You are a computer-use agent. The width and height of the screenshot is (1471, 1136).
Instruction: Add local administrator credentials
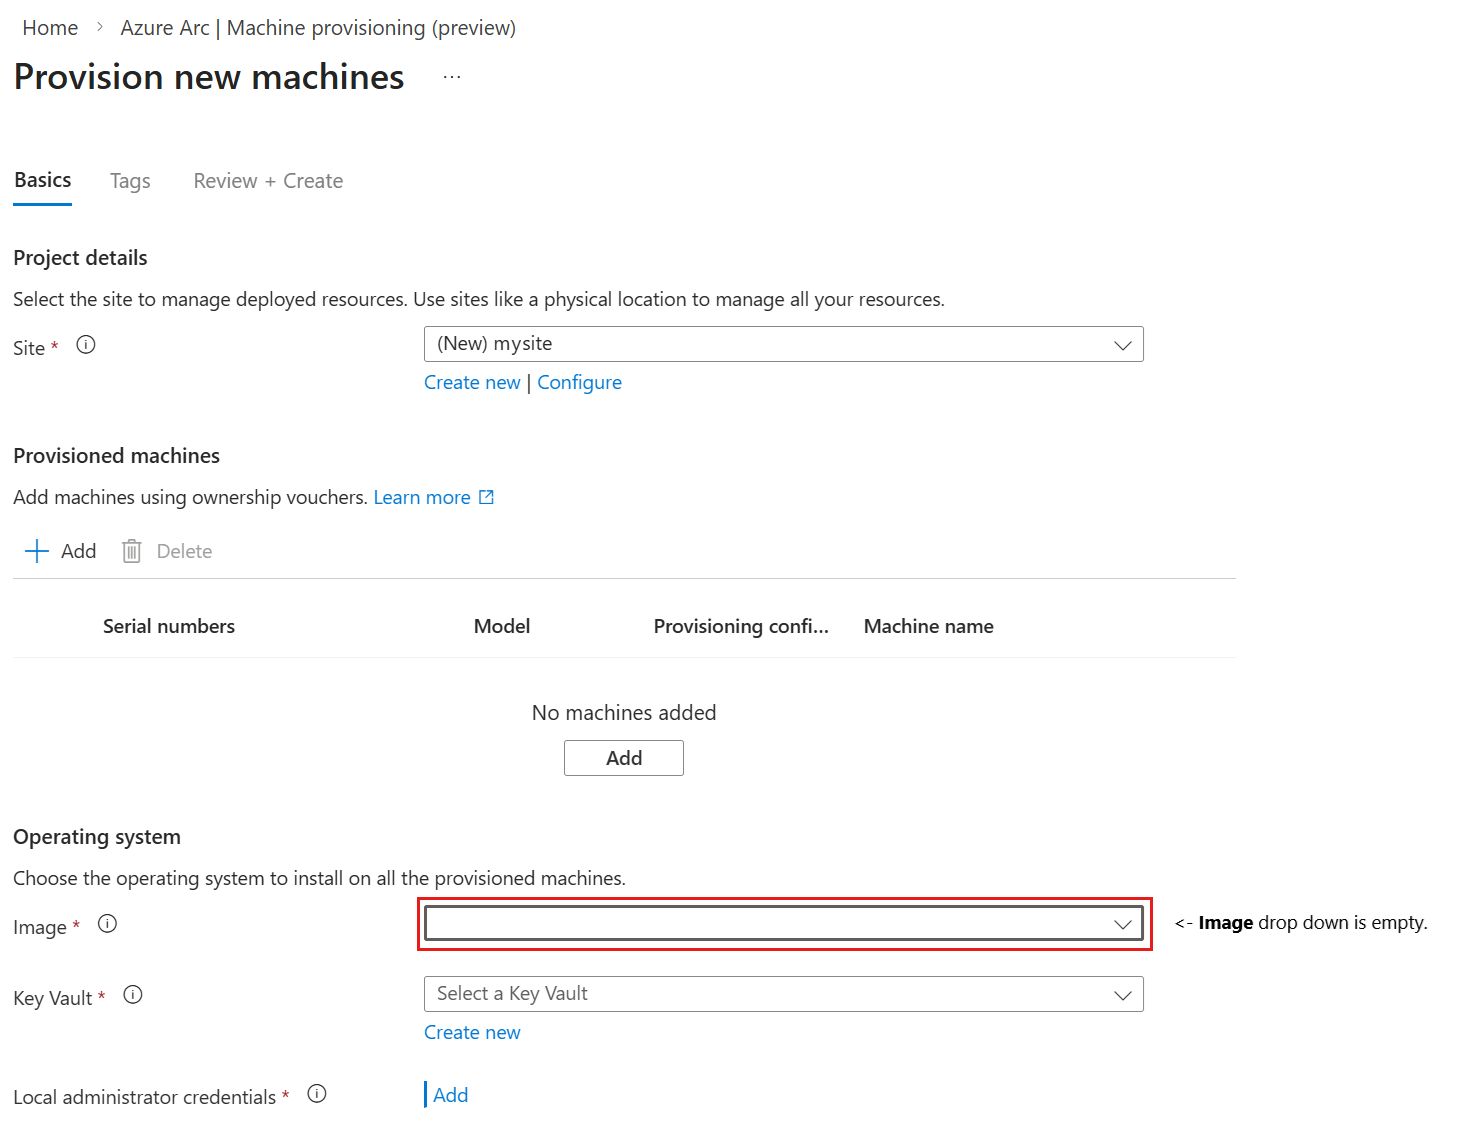pyautogui.click(x=450, y=1095)
